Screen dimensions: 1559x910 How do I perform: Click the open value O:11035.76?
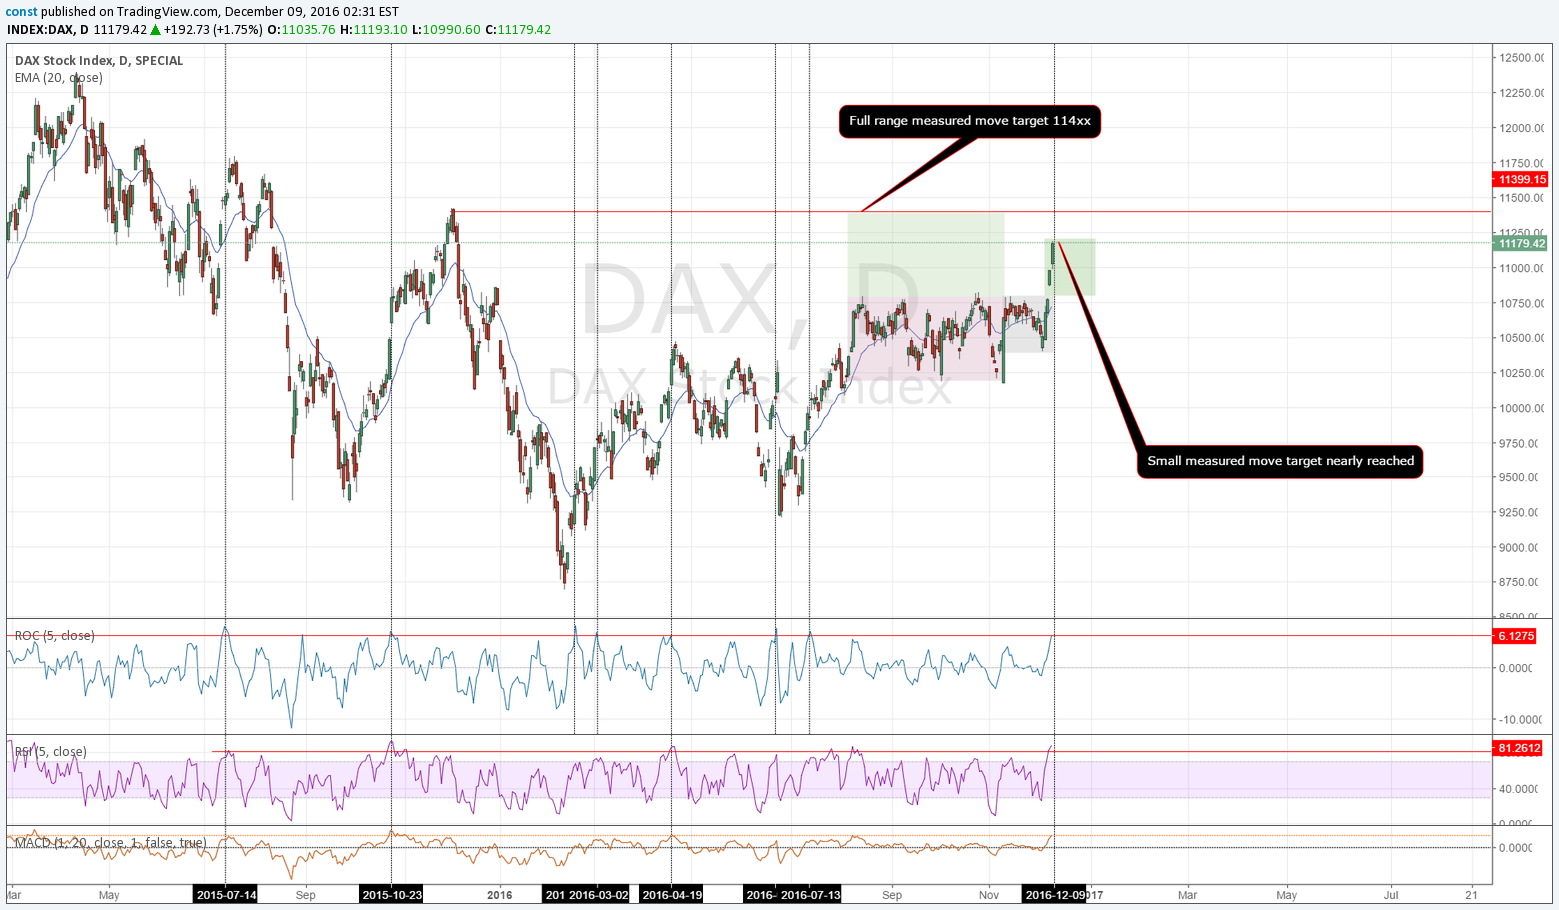pyautogui.click(x=301, y=30)
